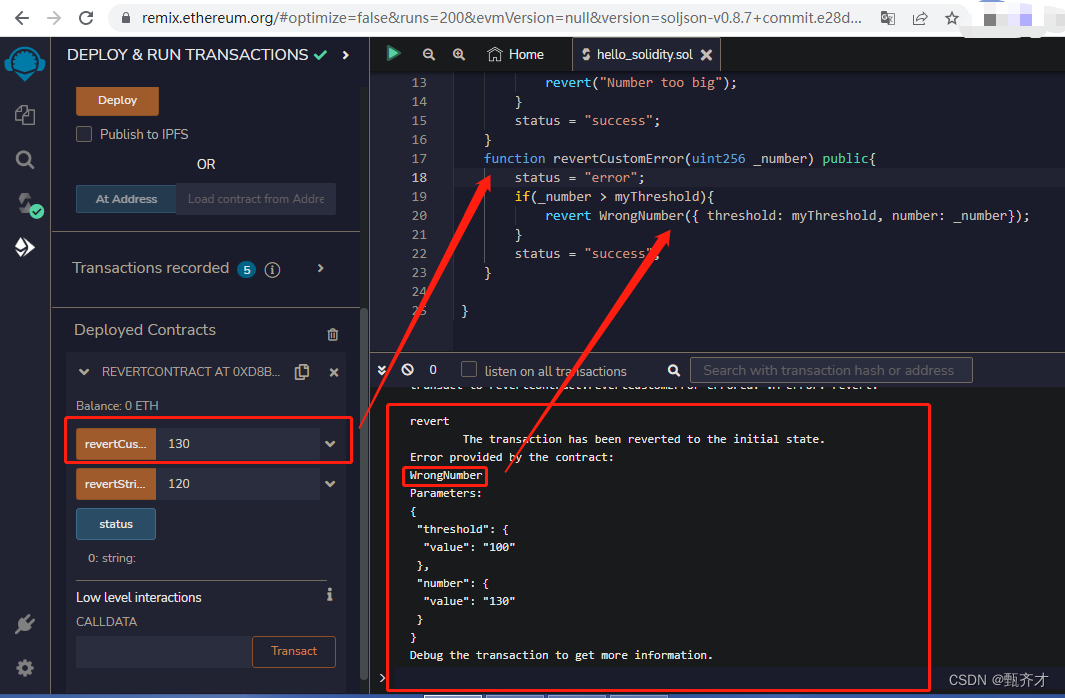Run script with the green play icon

pyautogui.click(x=393, y=54)
